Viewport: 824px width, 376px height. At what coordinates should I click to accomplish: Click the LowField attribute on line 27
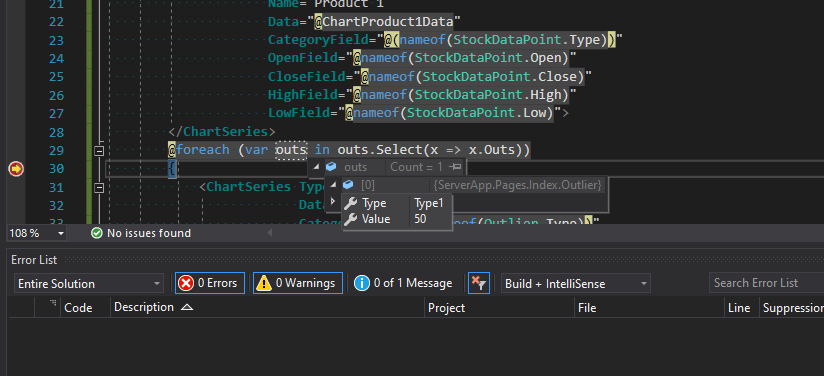coord(299,113)
